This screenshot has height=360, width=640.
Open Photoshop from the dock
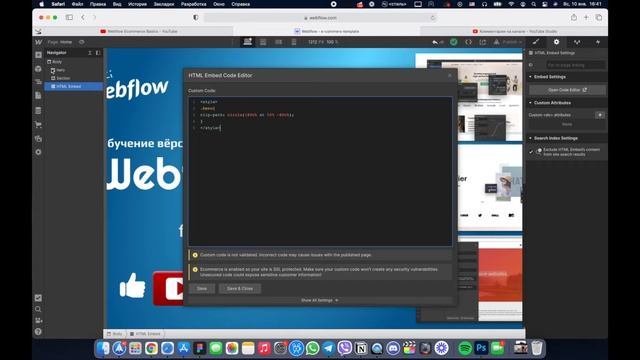click(x=481, y=348)
